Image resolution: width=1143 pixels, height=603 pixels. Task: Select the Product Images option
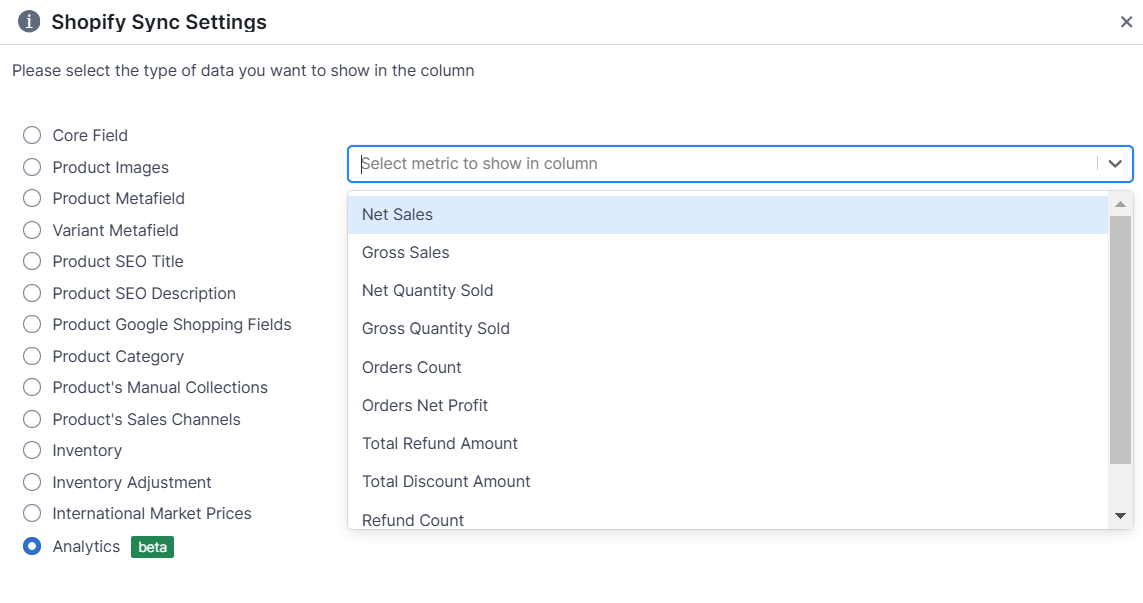31,167
